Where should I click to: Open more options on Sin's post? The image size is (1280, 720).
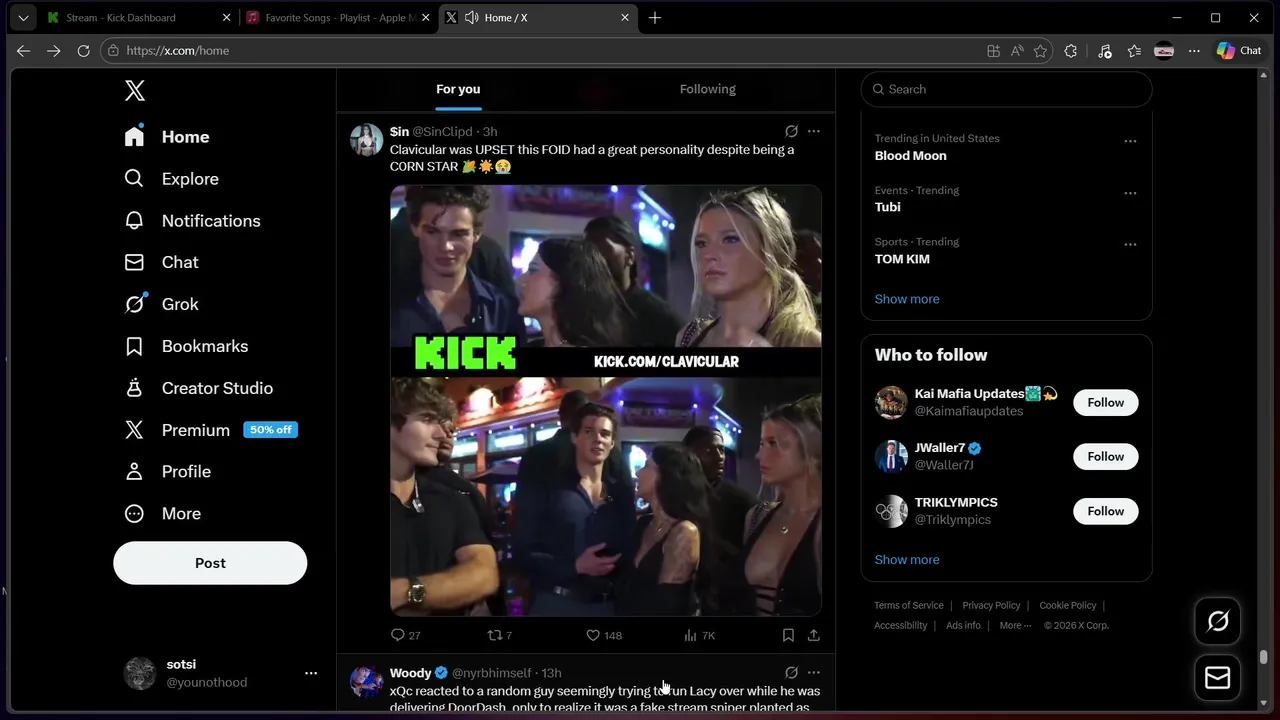point(814,131)
